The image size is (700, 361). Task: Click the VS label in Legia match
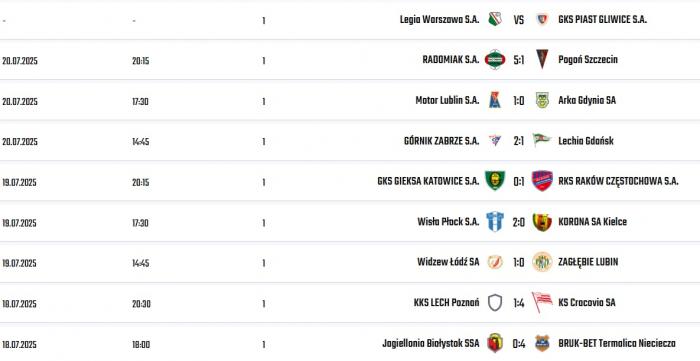point(518,20)
